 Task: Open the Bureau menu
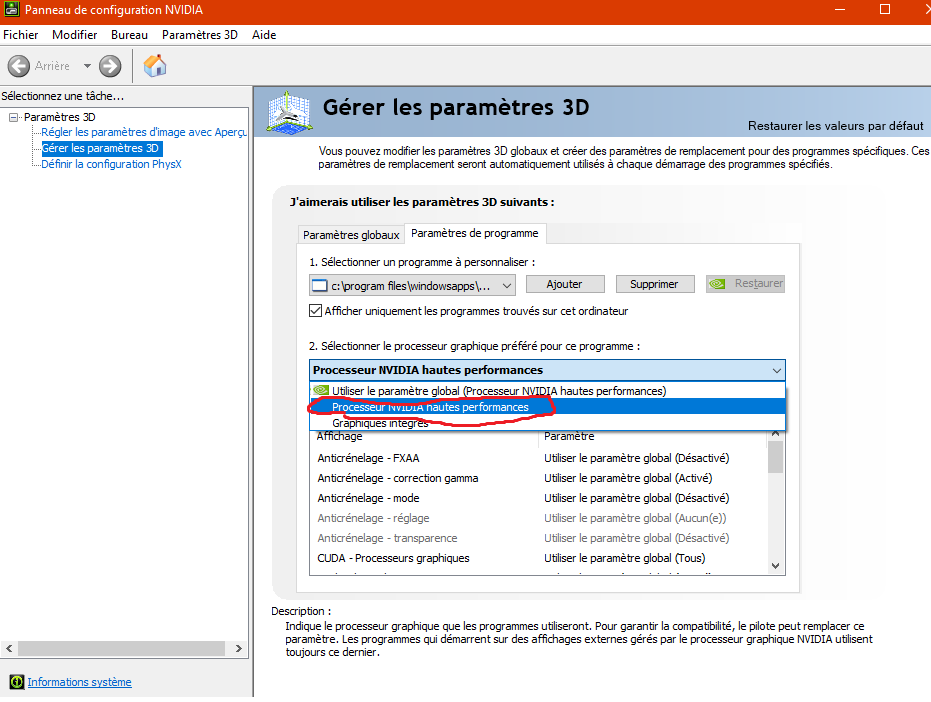coord(129,35)
